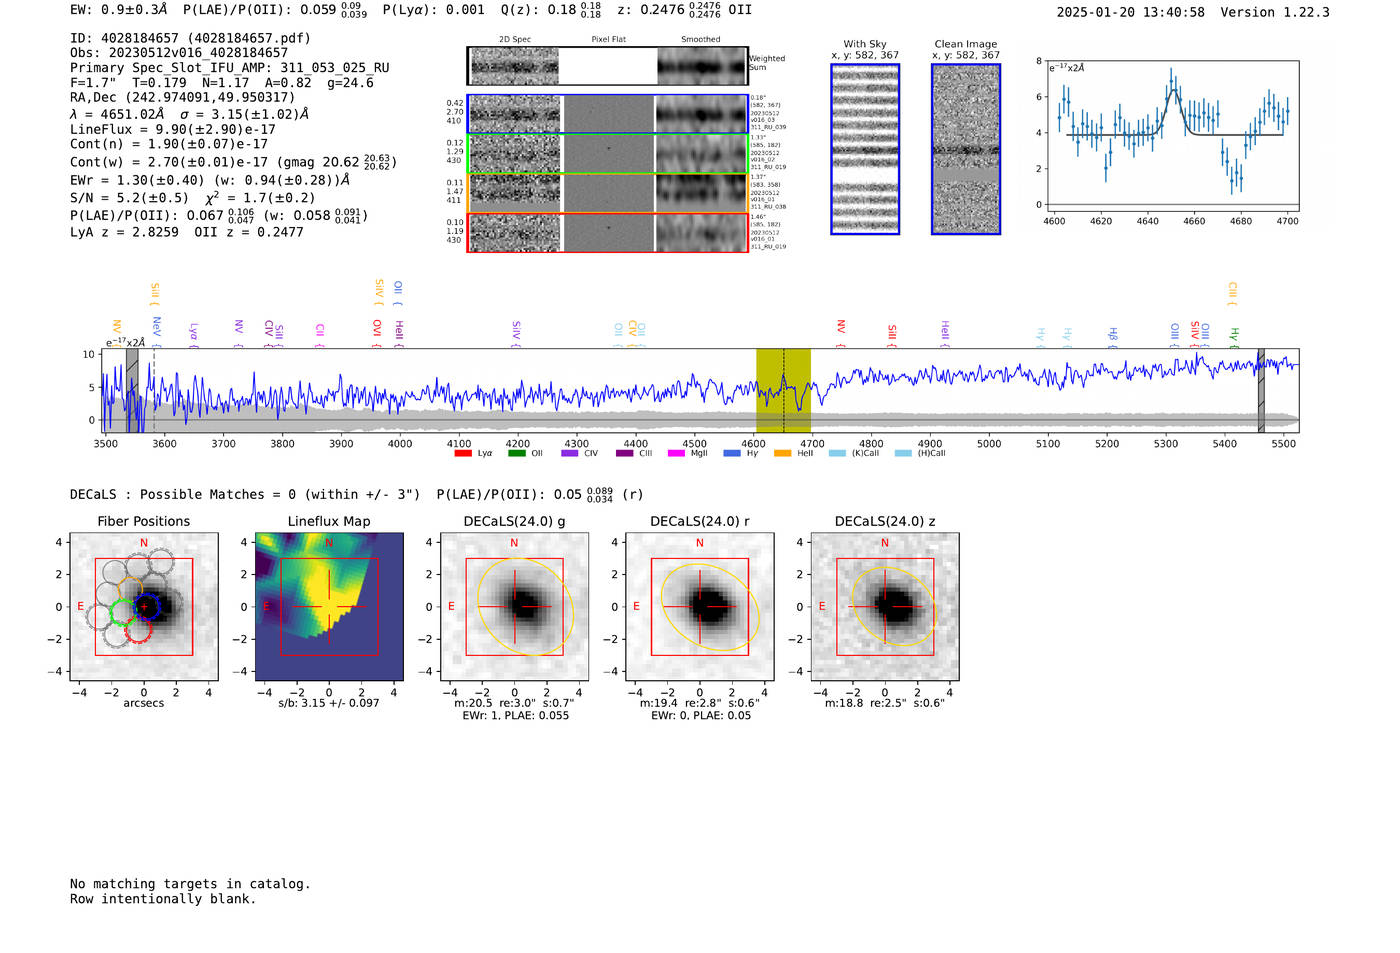This screenshot has width=1400, height=953.
Task: Click the '2D Spec' column header
Action: [x=515, y=40]
